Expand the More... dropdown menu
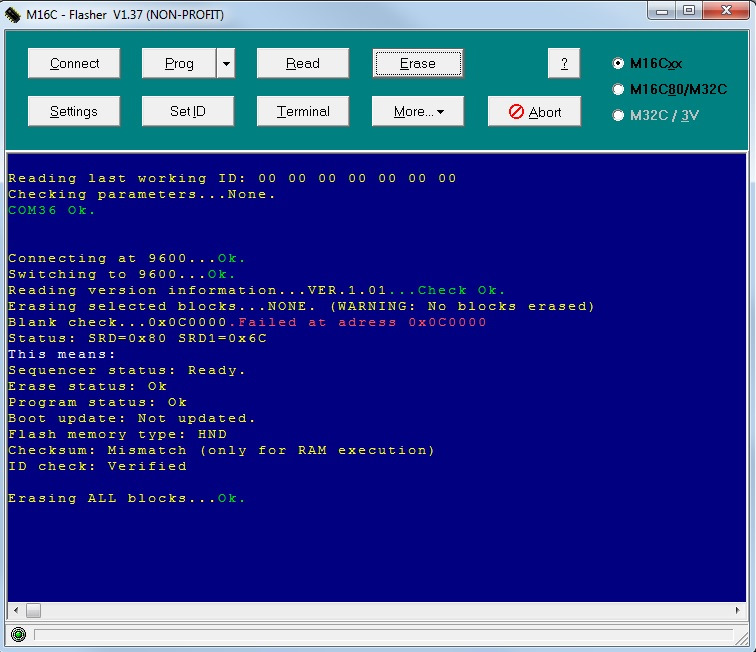The width and height of the screenshot is (756, 652). point(418,111)
